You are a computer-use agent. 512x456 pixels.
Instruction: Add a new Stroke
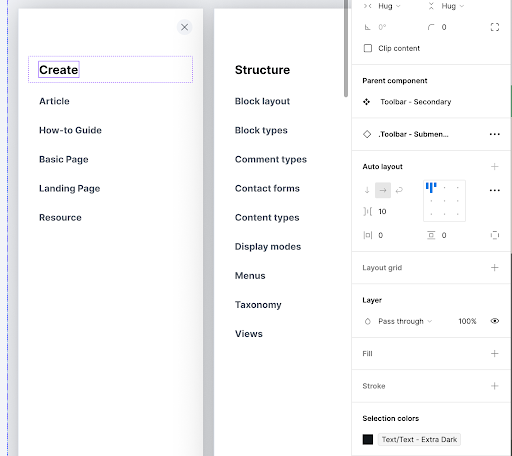[495, 386]
